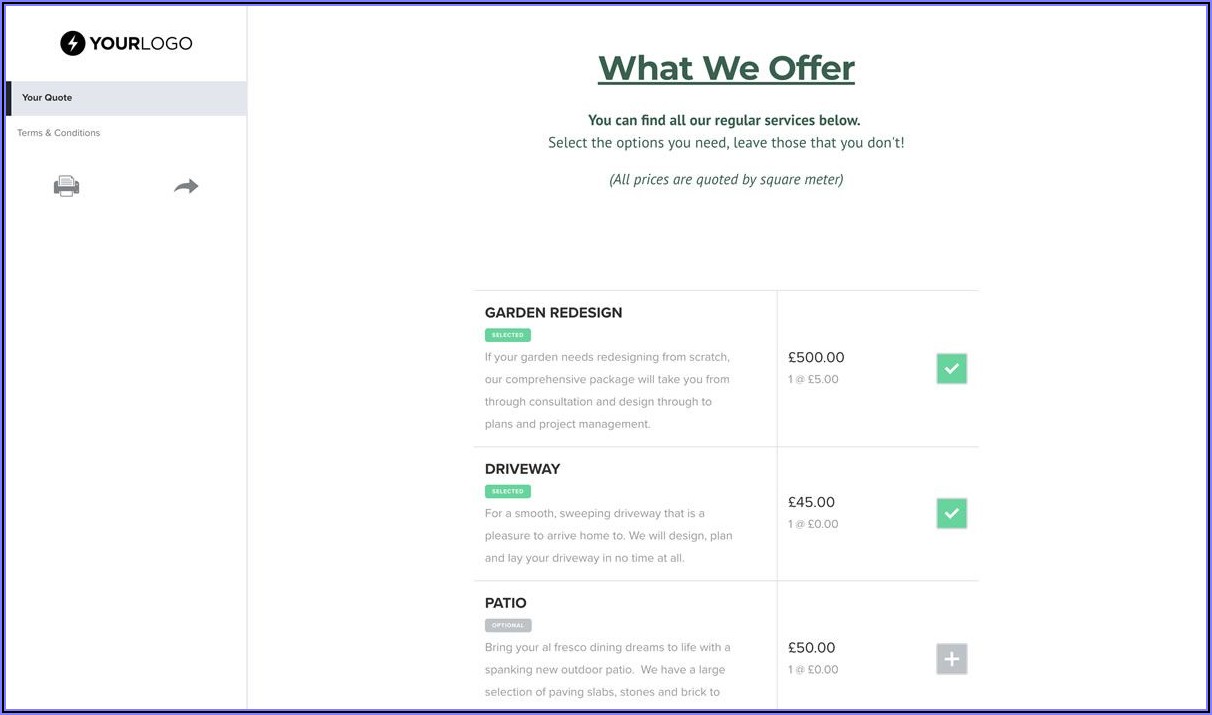The width and height of the screenshot is (1212, 715).
Task: Click the £500.00 Garden Redesign price
Action: tap(816, 357)
